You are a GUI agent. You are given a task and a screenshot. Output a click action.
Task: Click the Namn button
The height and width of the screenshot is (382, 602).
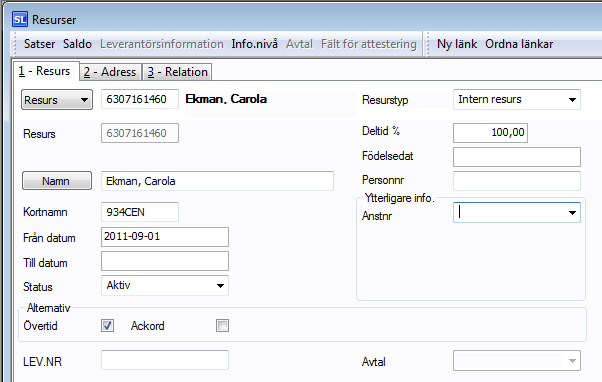(x=57, y=181)
